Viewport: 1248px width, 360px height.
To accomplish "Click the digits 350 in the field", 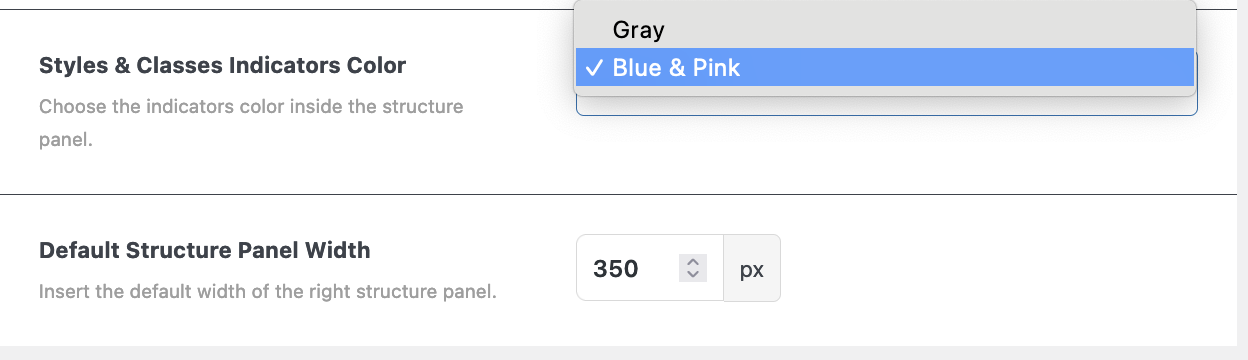I will 616,269.
